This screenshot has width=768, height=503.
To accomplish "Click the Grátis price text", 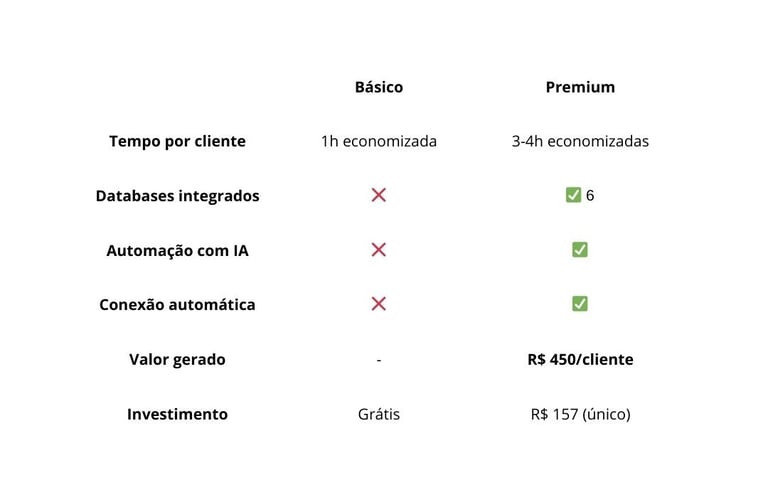I will pyautogui.click(x=378, y=414).
